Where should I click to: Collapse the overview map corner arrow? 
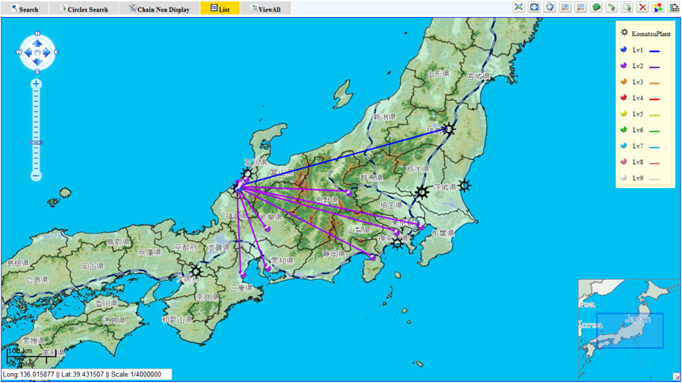point(676,376)
